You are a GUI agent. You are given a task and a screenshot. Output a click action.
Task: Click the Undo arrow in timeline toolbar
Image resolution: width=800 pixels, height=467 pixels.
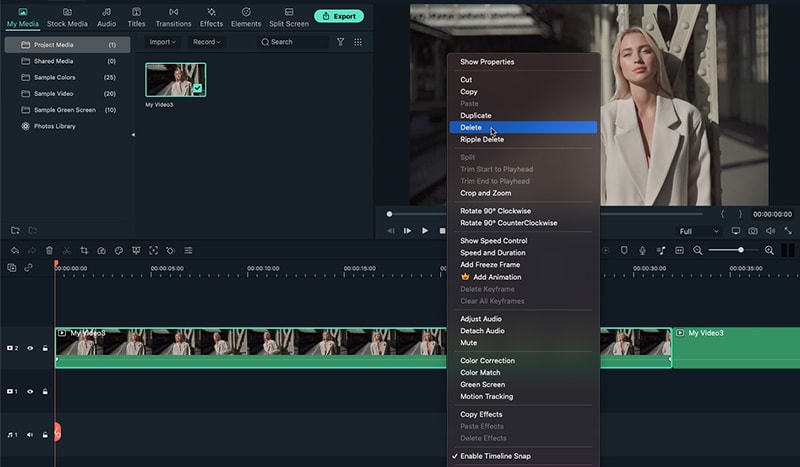point(15,251)
